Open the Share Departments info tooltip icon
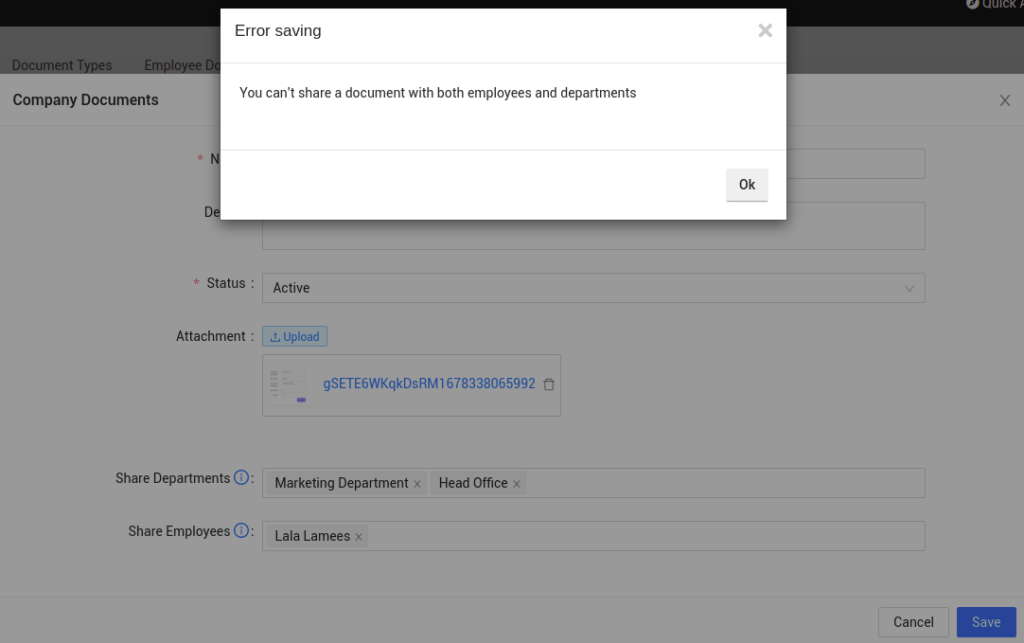The height and width of the screenshot is (643, 1024). (x=241, y=477)
